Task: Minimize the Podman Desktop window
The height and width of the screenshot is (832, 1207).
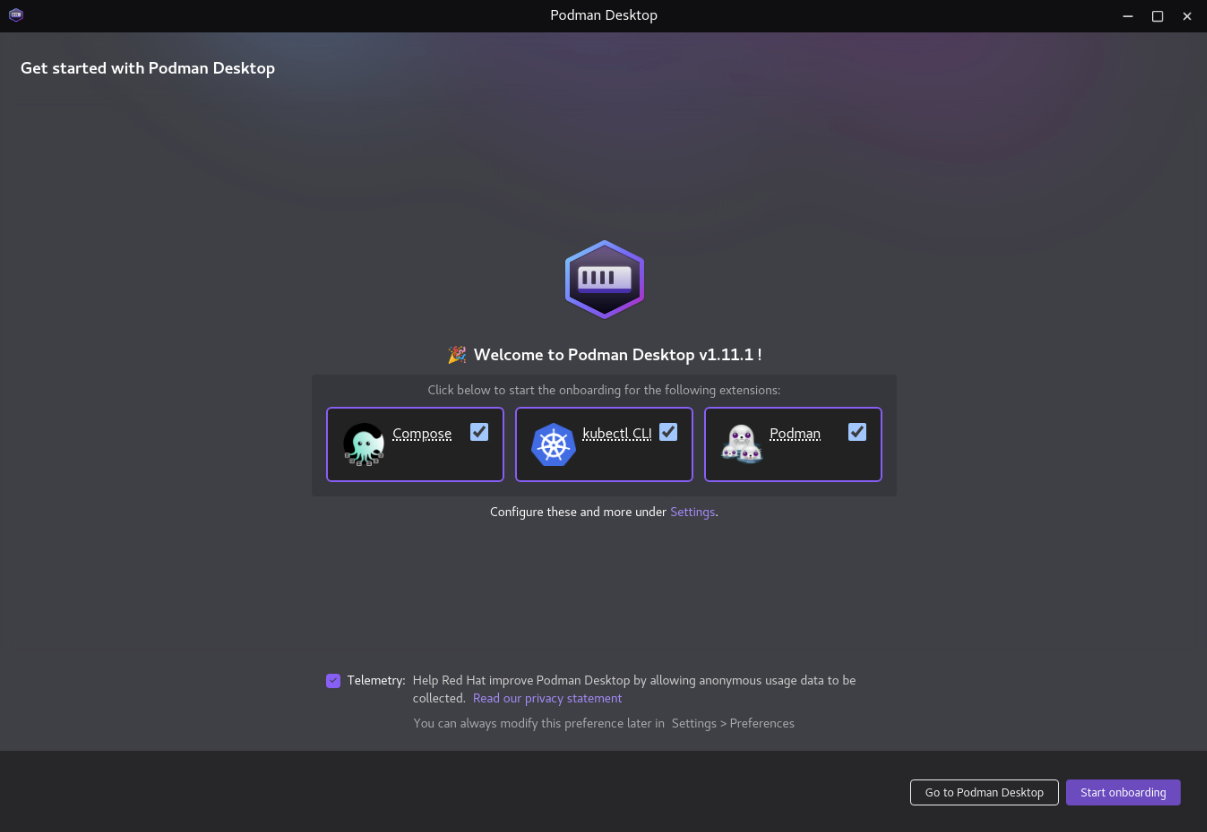Action: click(x=1127, y=16)
